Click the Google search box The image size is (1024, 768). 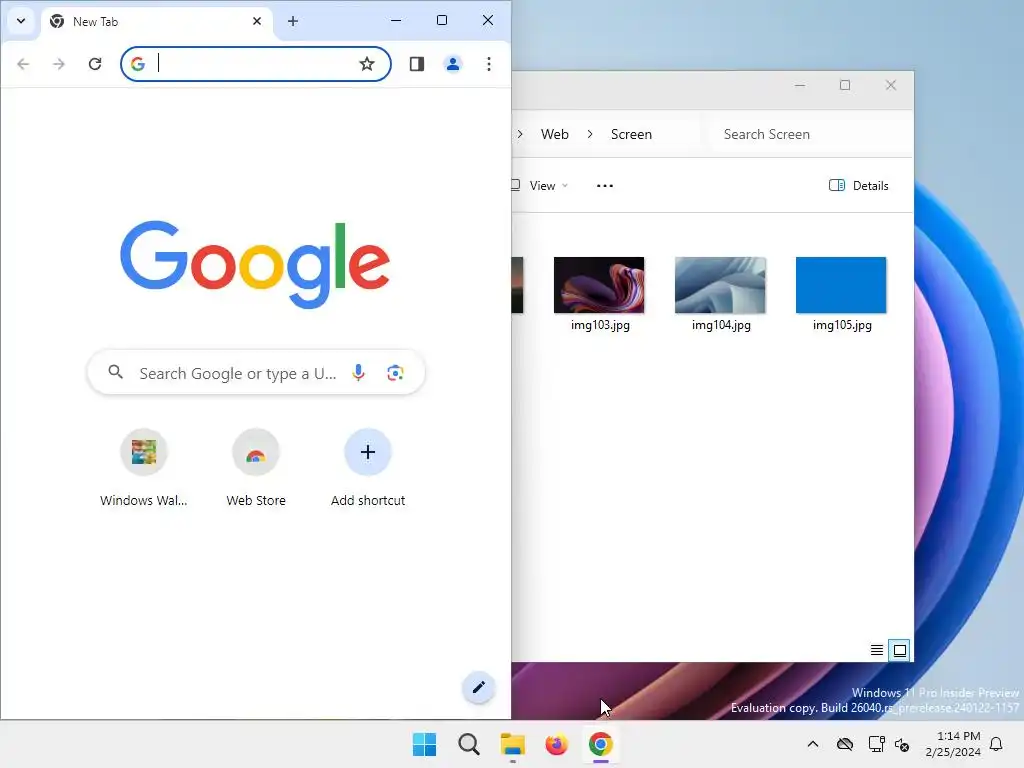(255, 373)
